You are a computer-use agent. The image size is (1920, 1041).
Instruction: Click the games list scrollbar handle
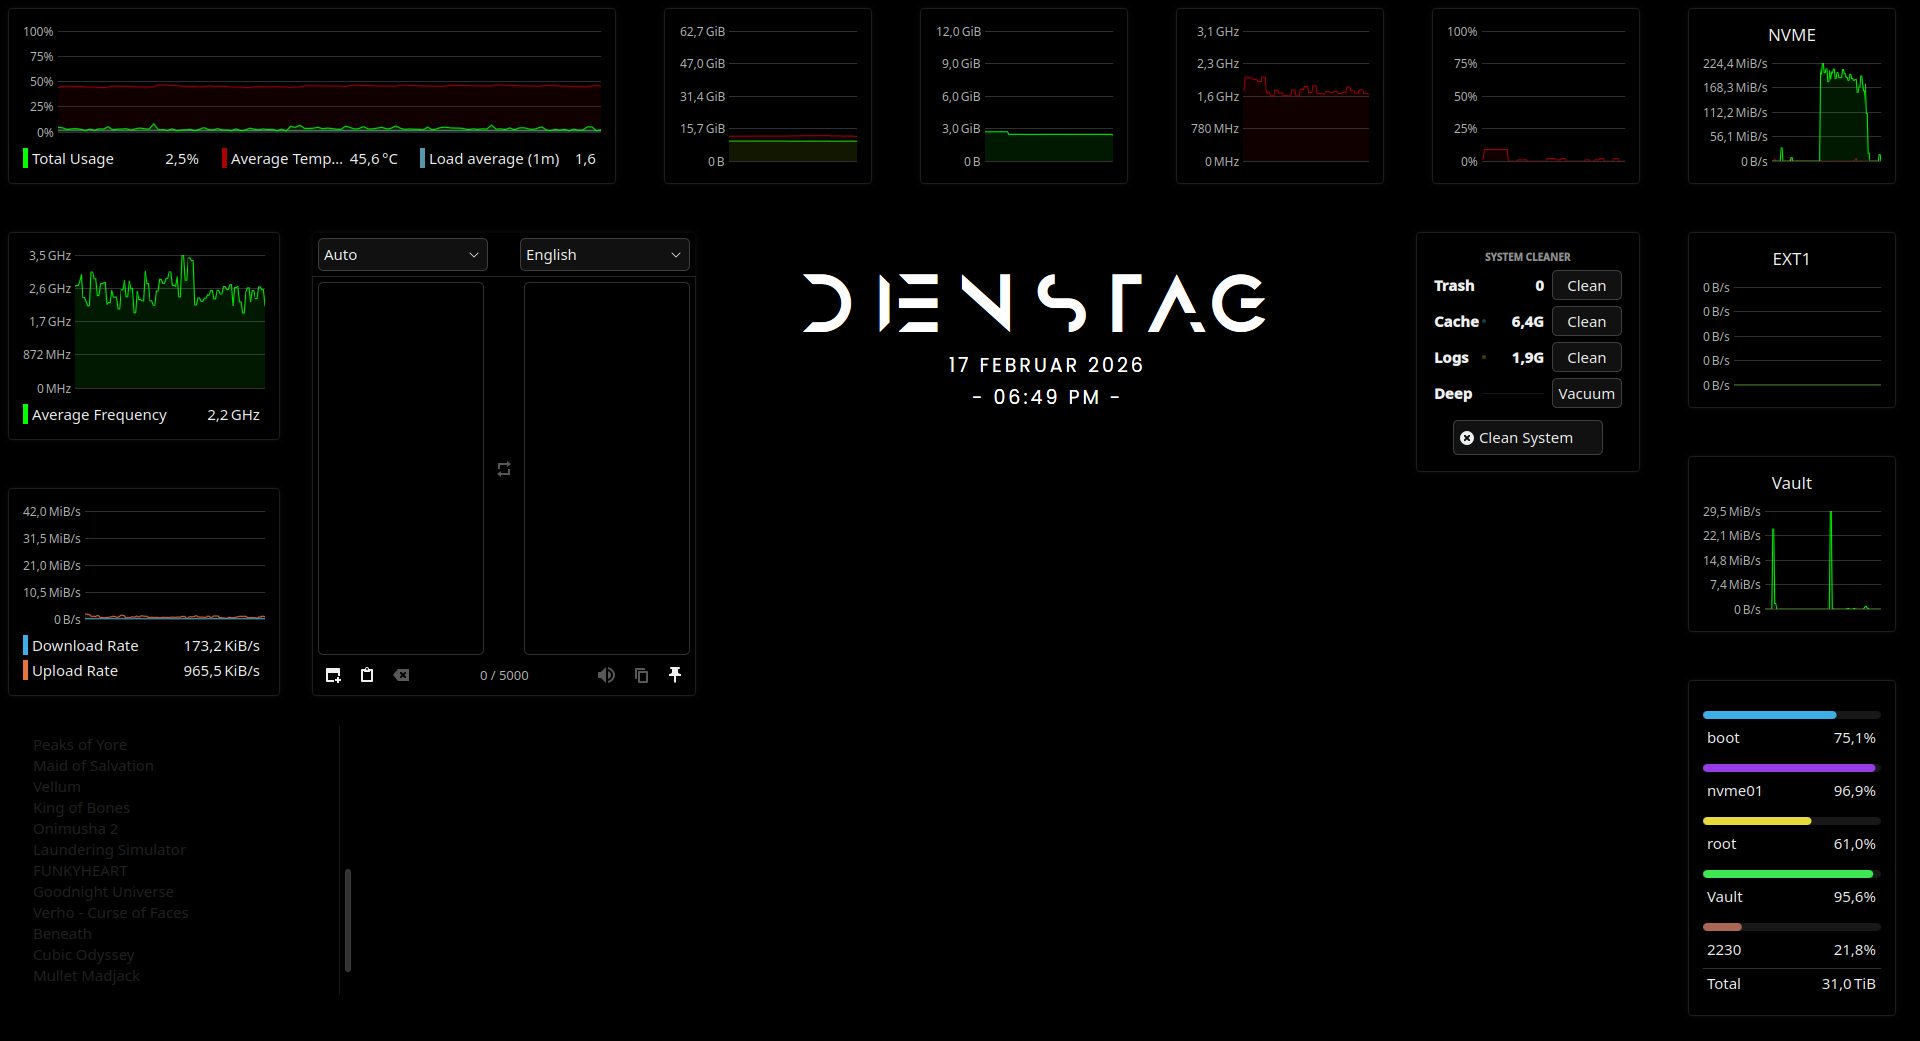pos(348,920)
